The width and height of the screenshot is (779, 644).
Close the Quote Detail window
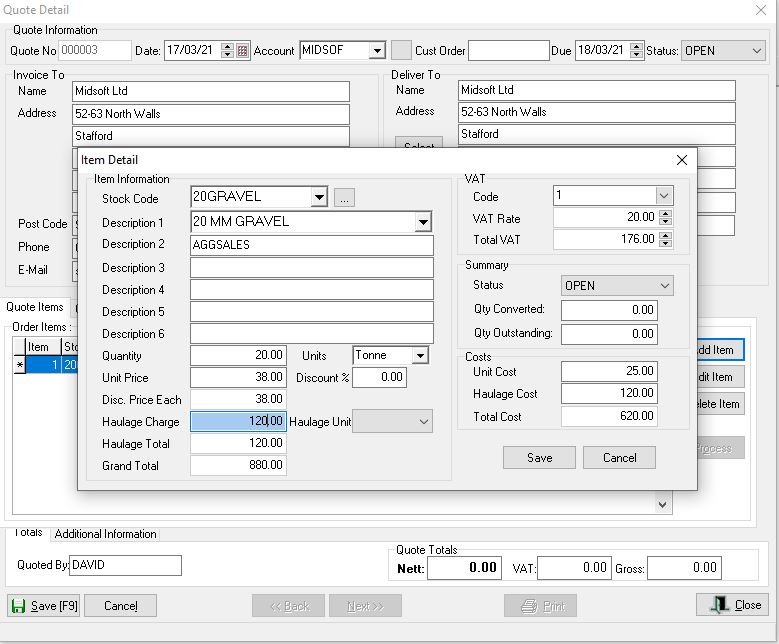(761, 9)
